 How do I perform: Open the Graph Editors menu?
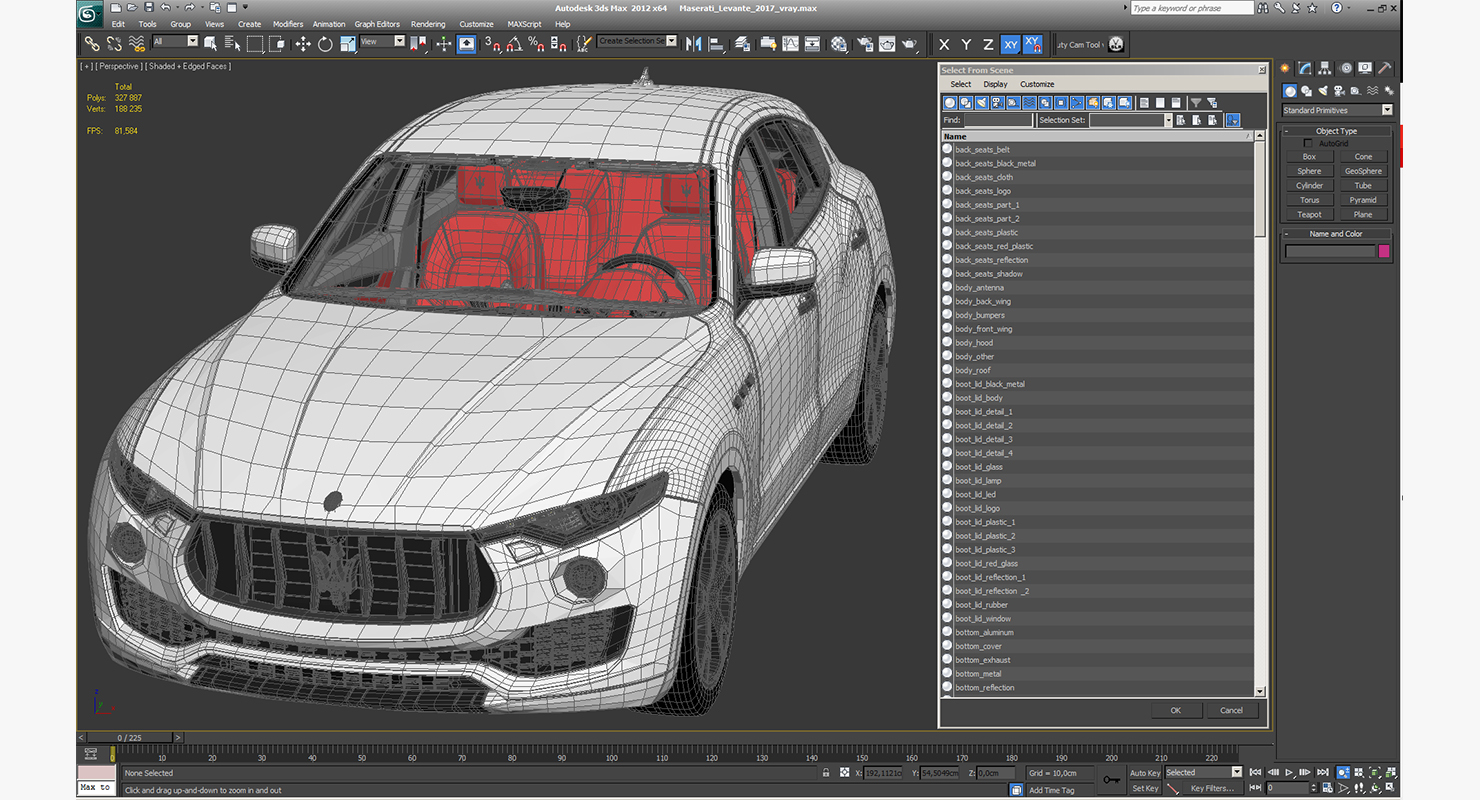coord(377,24)
